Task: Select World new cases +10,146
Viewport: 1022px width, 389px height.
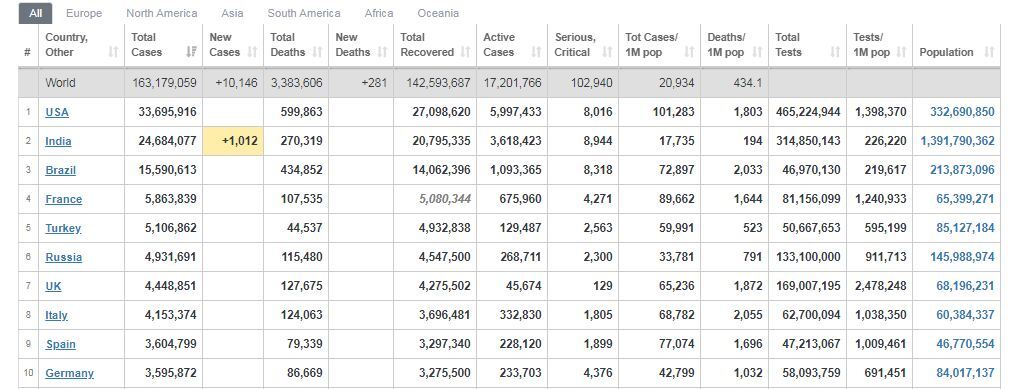Action: coord(236,83)
